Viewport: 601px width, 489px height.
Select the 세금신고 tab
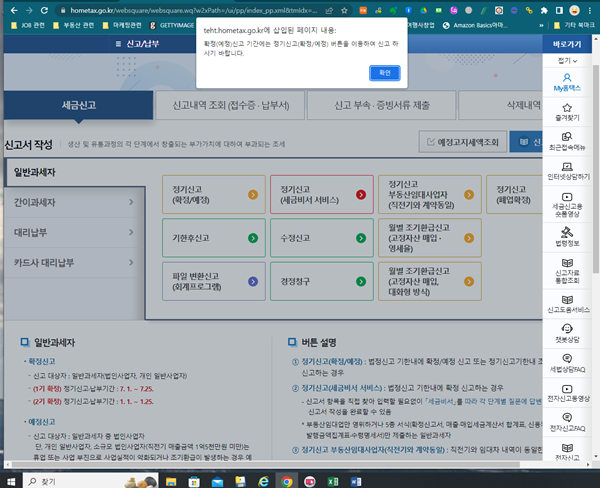(x=79, y=105)
